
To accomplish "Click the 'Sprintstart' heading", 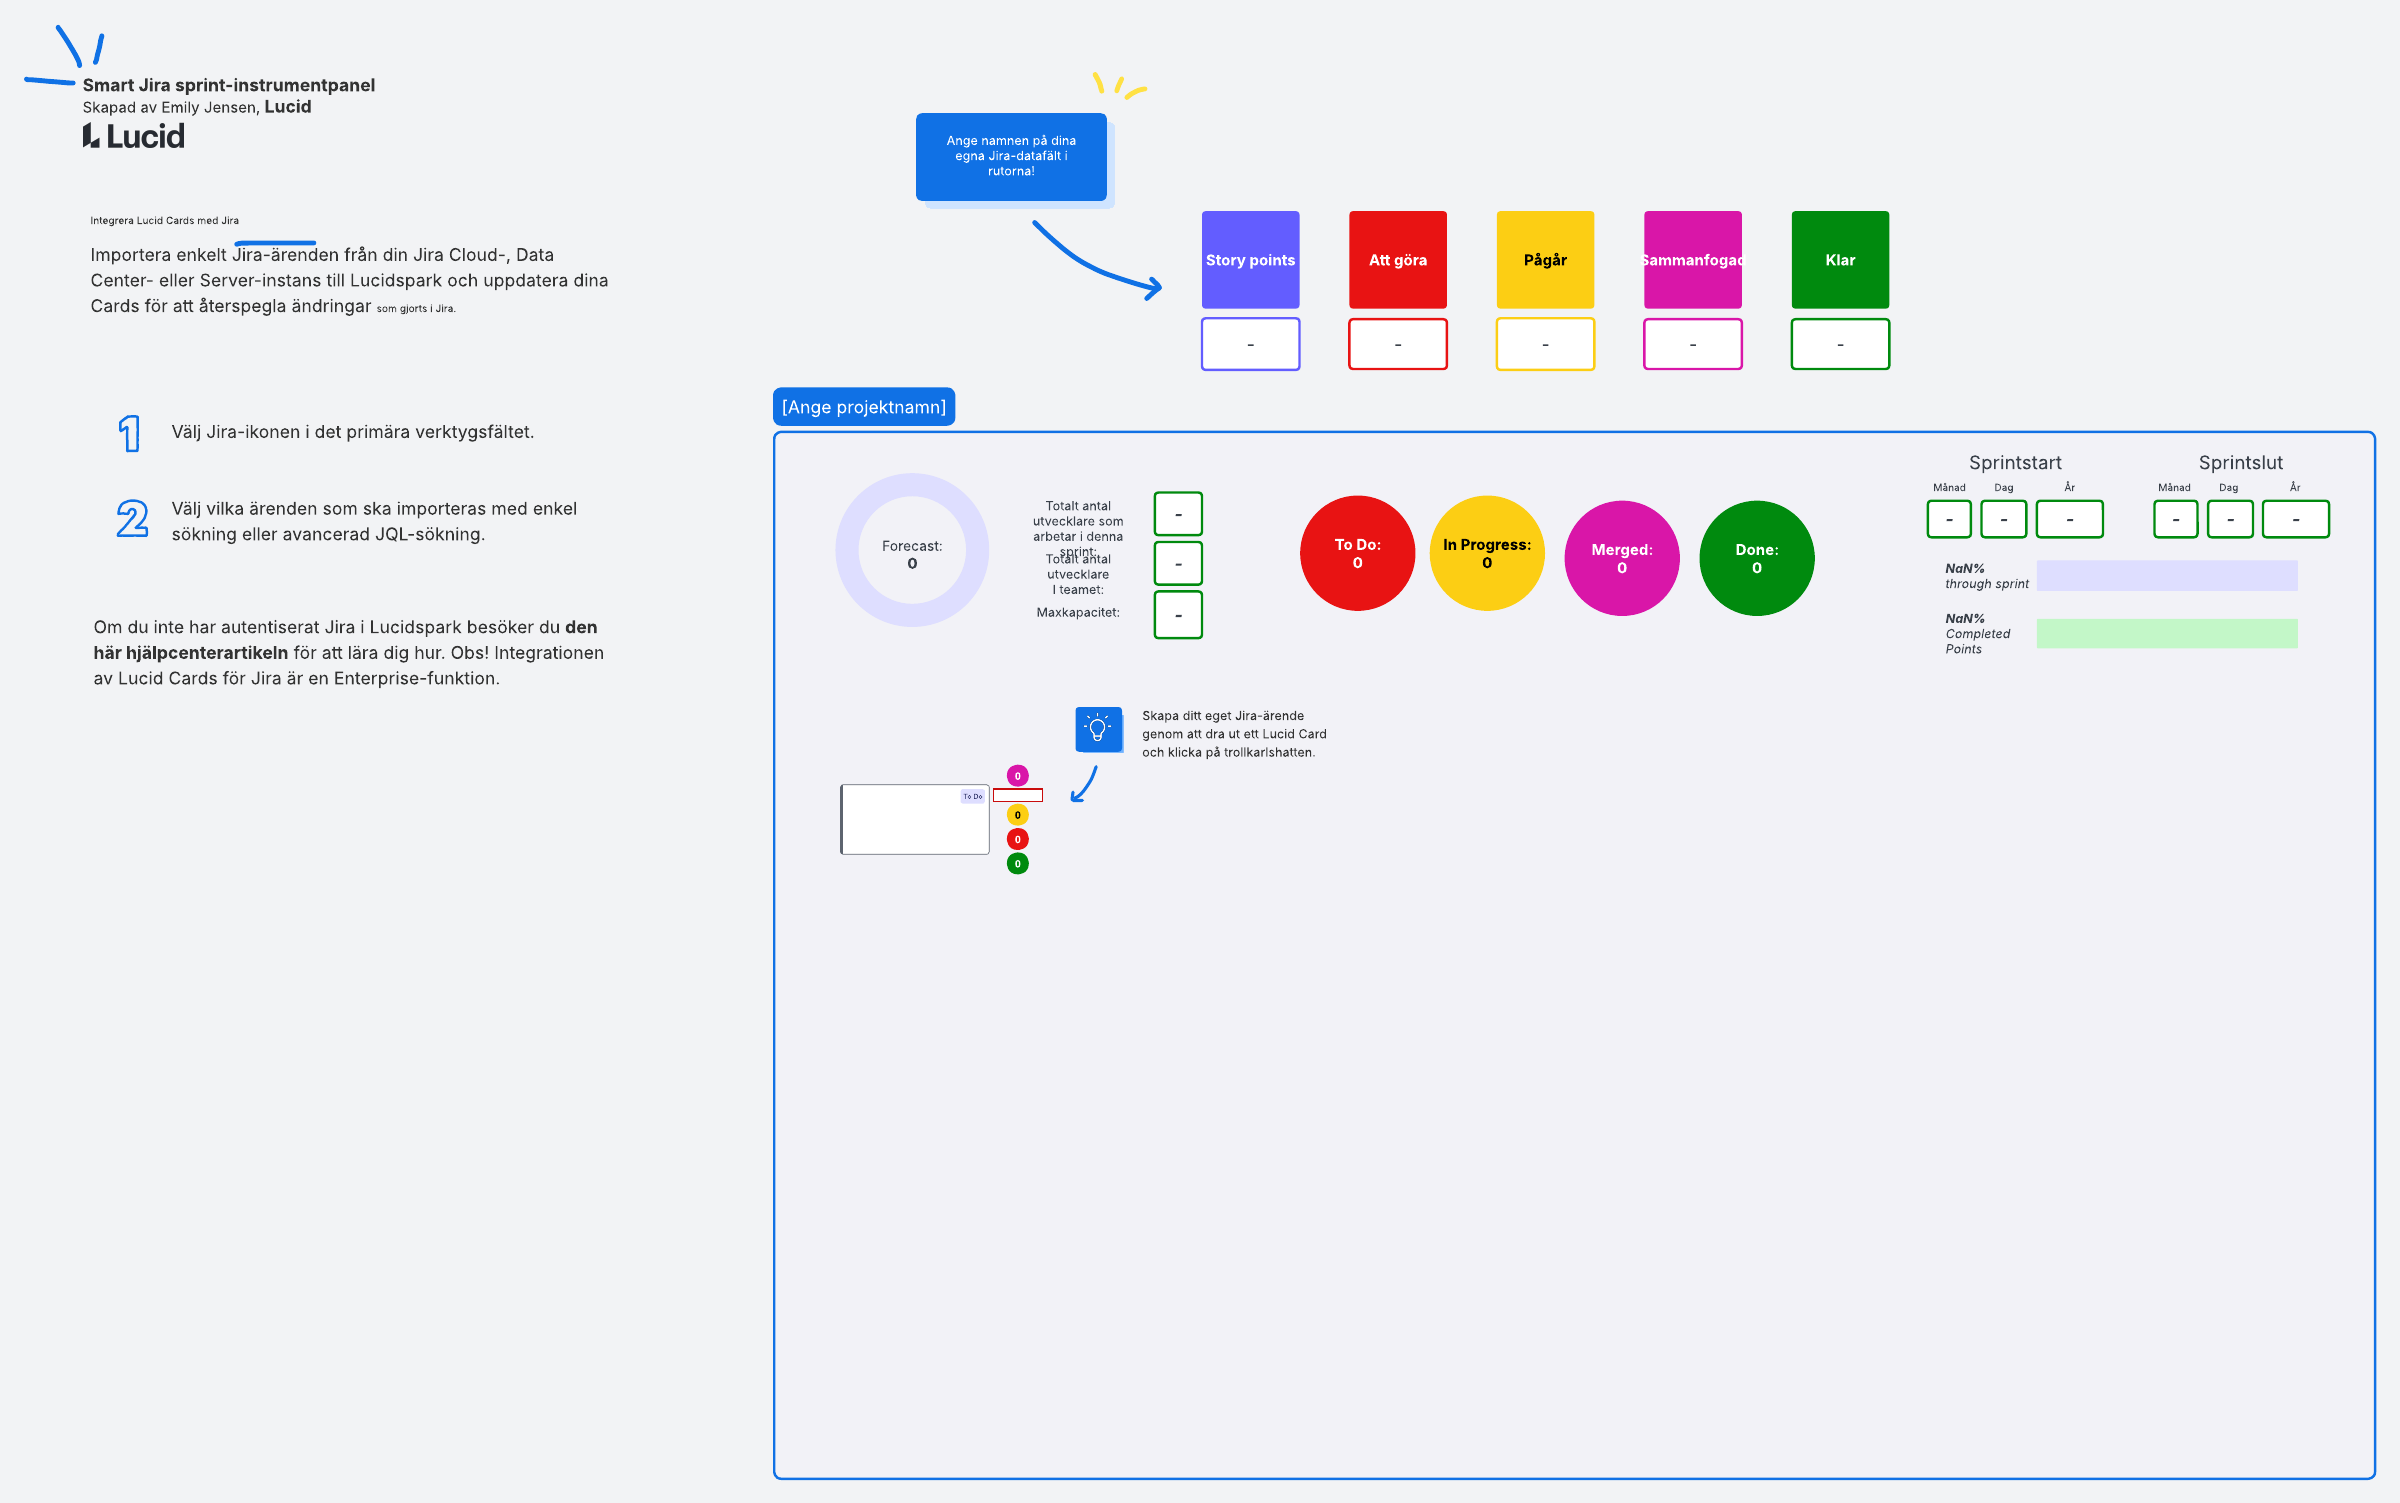I will click(x=2015, y=462).
